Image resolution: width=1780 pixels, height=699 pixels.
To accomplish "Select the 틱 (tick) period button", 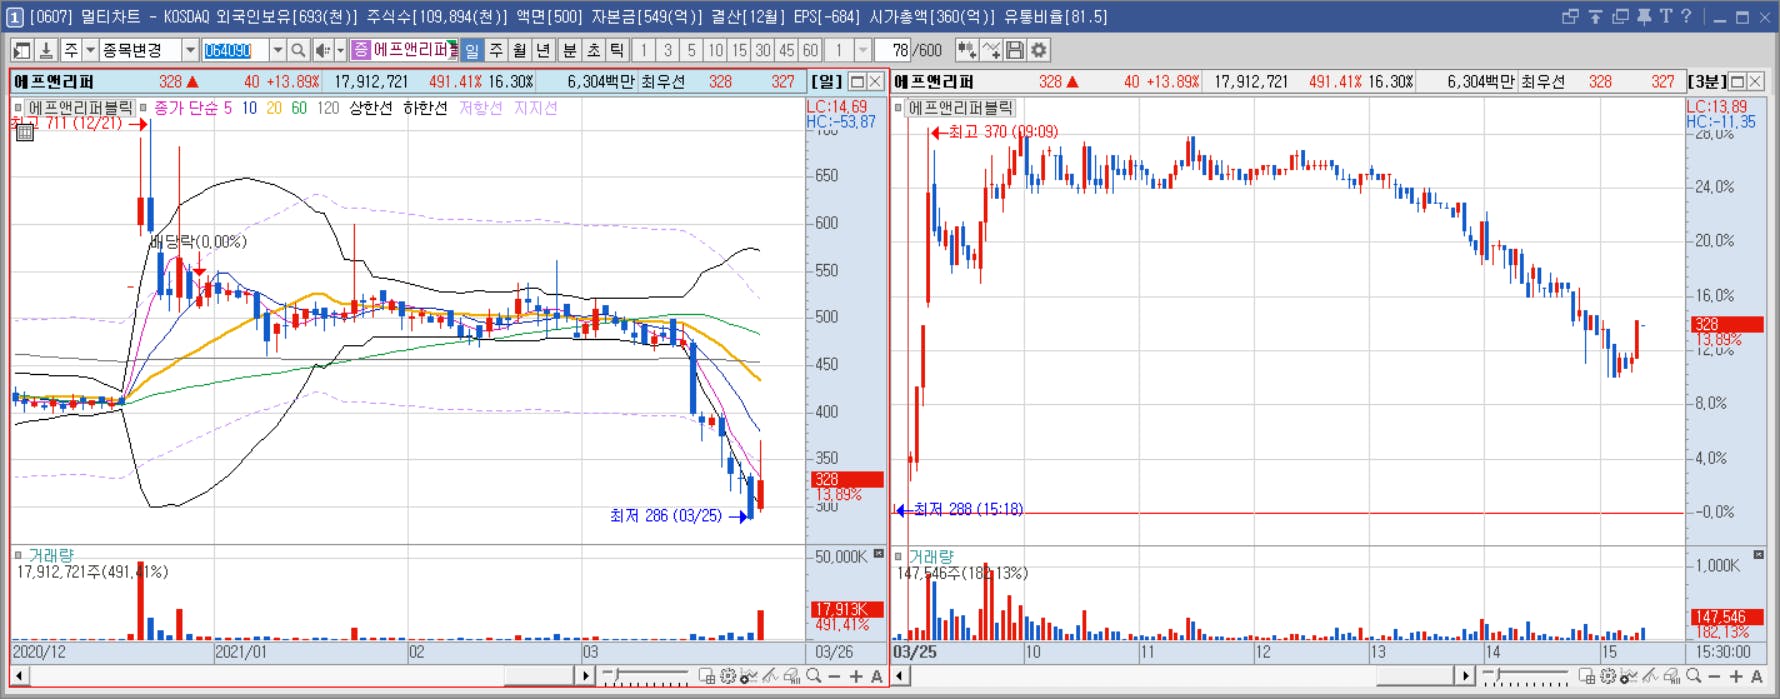I will [x=617, y=50].
